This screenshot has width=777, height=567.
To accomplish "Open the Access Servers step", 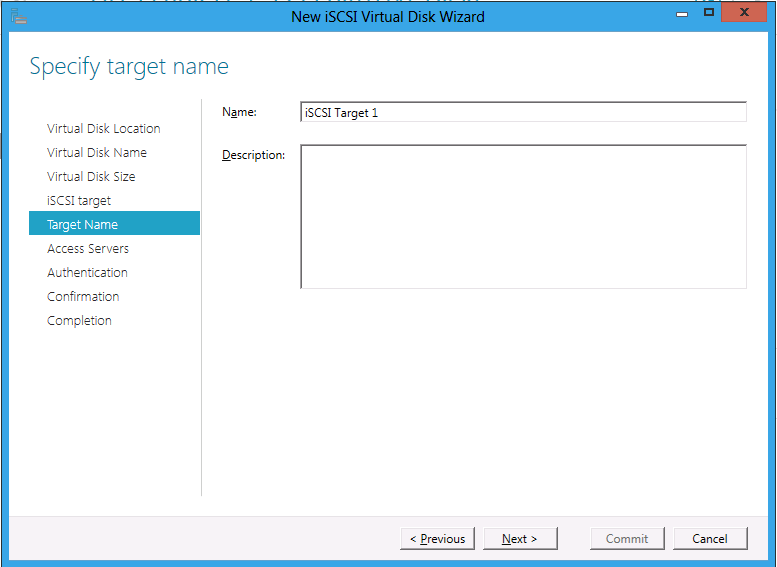I will [x=88, y=249].
